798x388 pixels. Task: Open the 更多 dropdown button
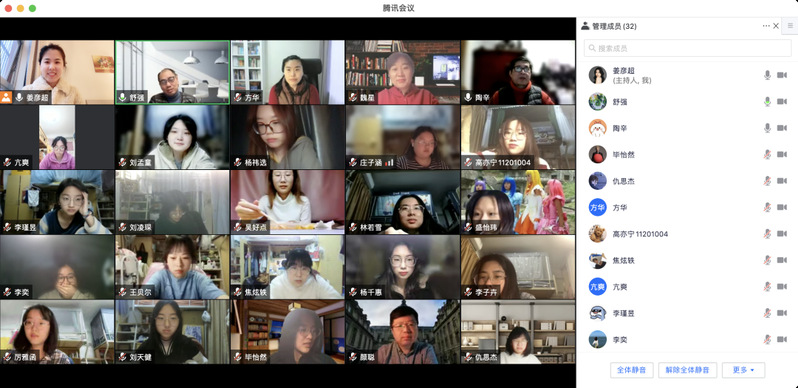click(x=743, y=370)
